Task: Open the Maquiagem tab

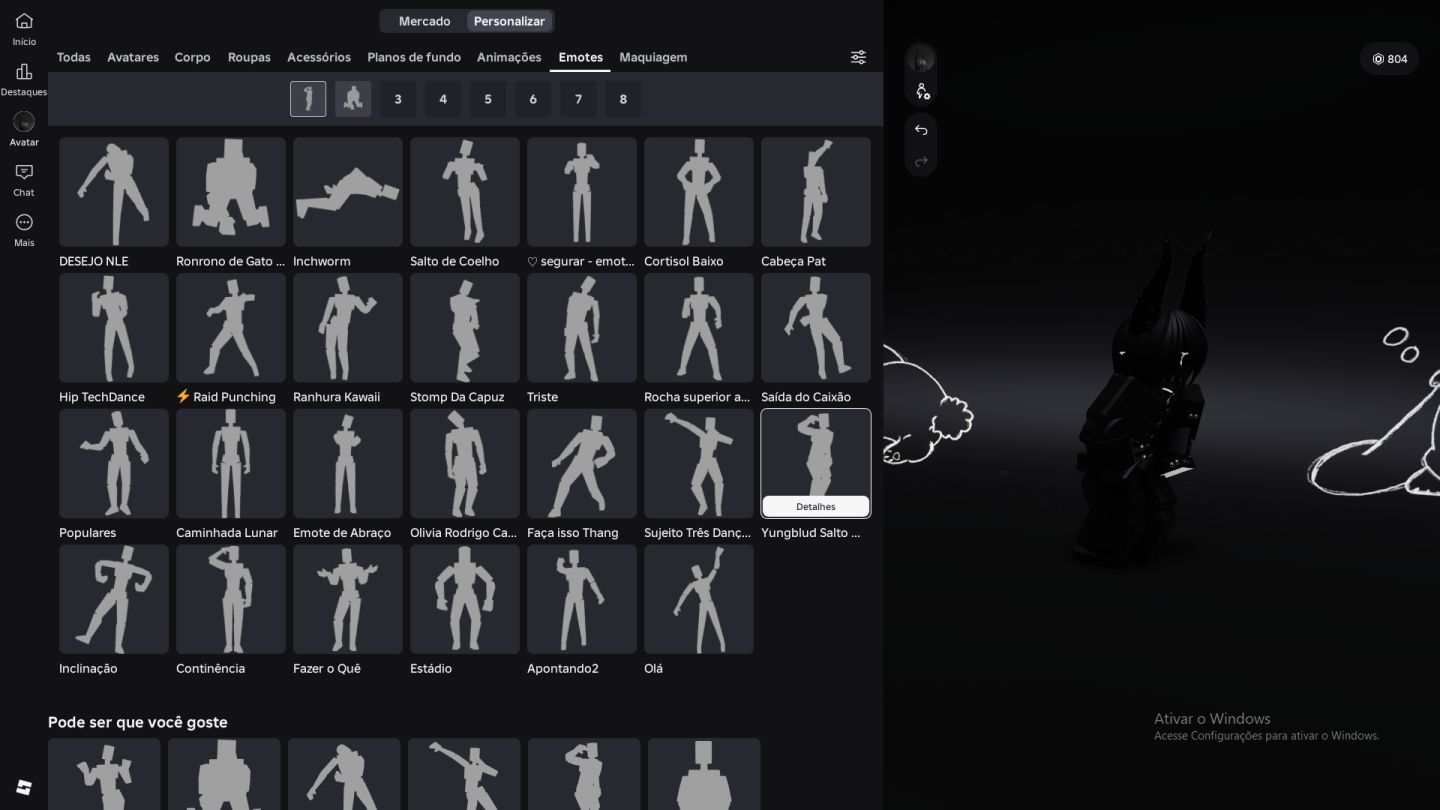Action: pyautogui.click(x=653, y=57)
